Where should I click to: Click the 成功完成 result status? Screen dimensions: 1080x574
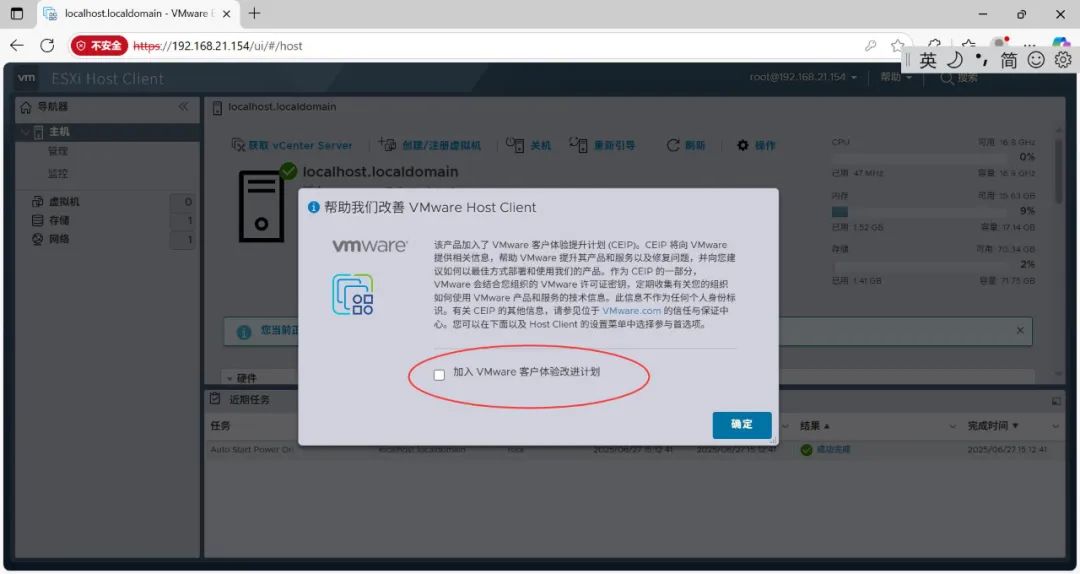point(833,449)
